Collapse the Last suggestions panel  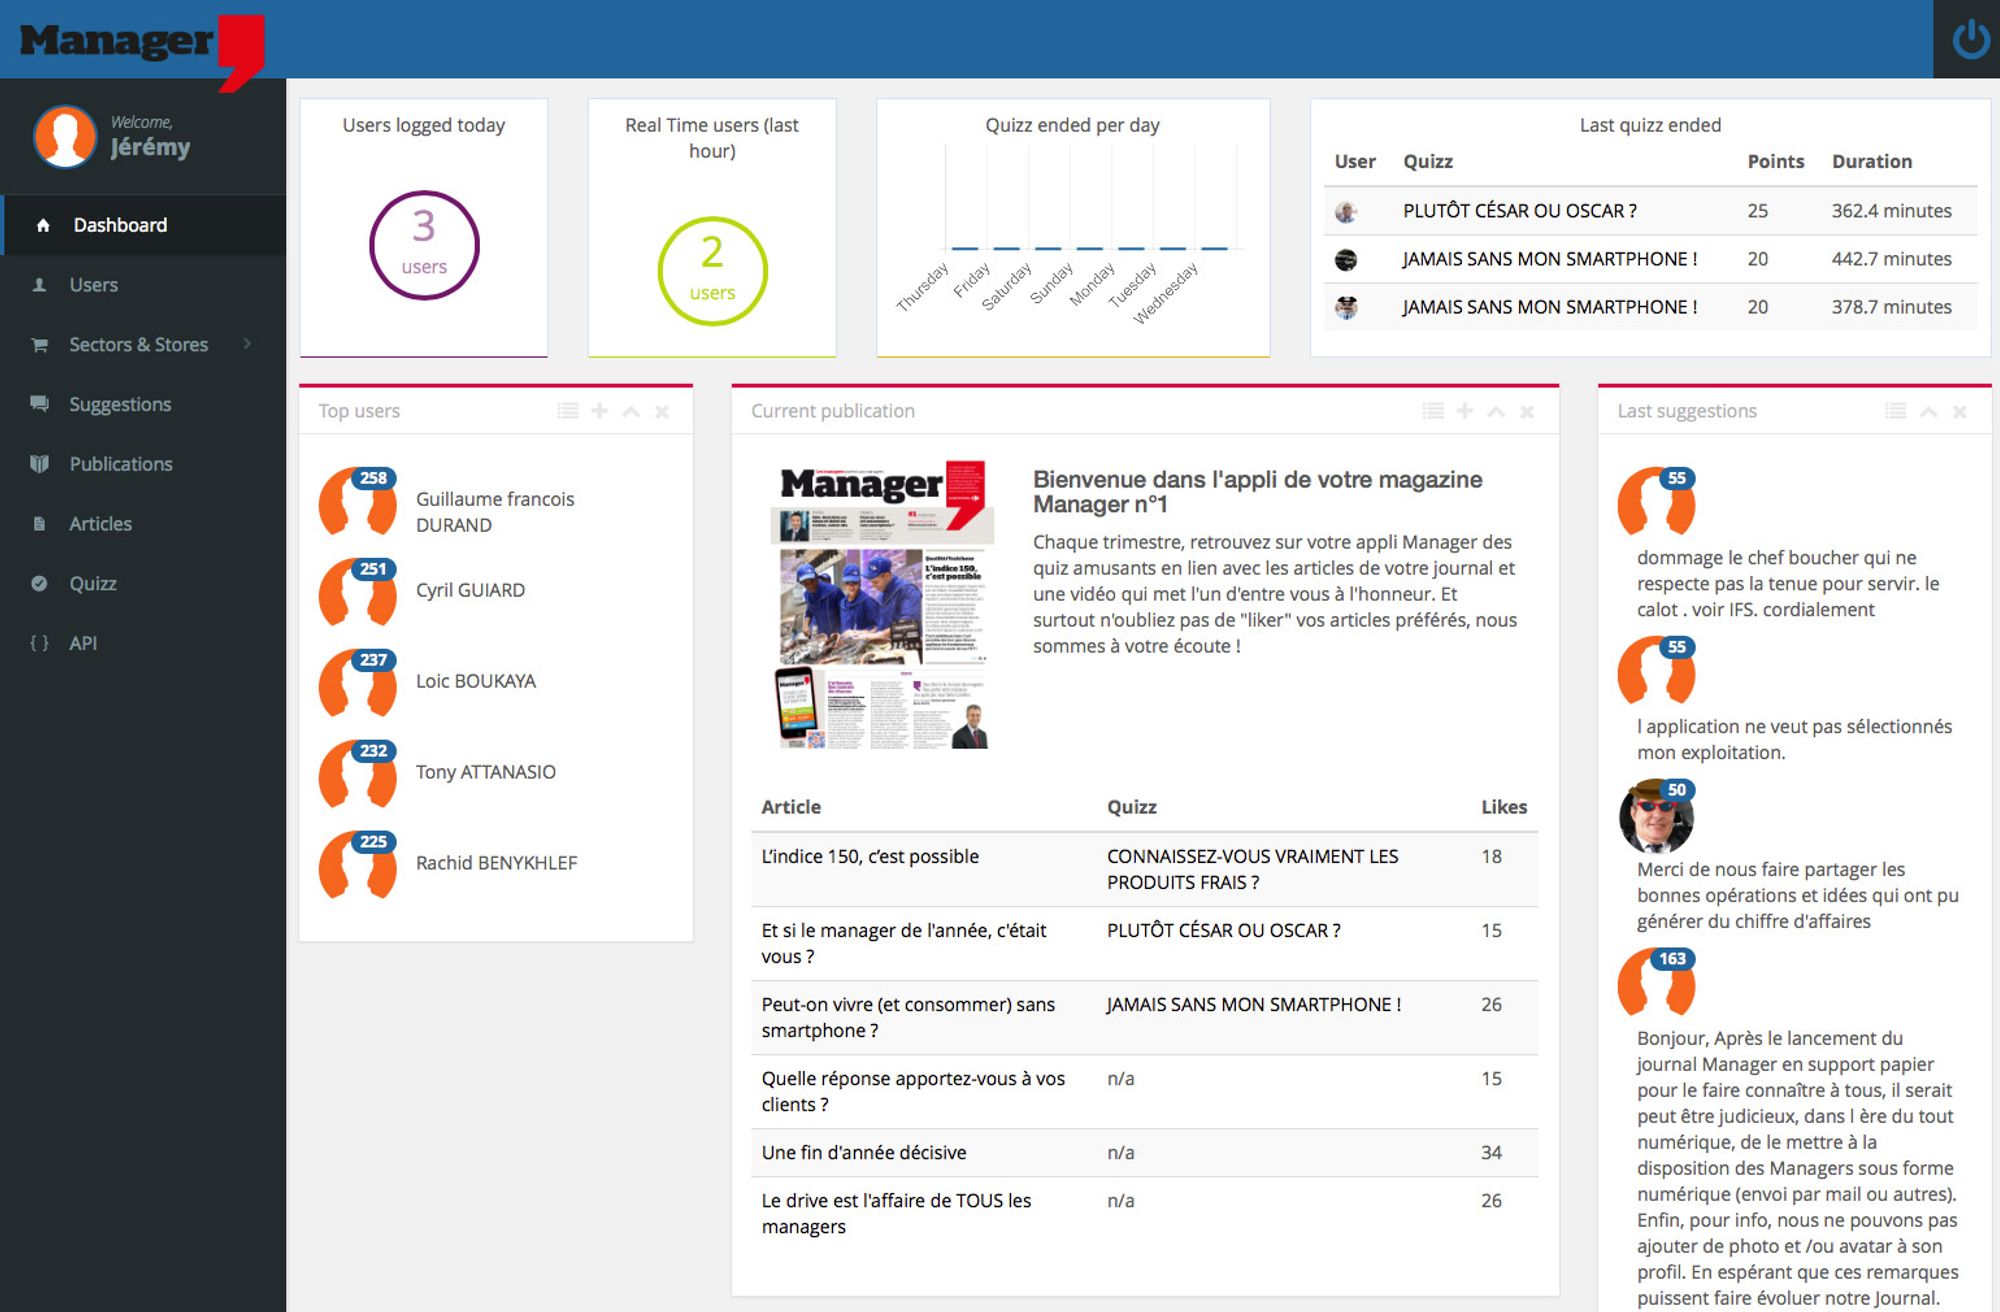tap(1929, 412)
